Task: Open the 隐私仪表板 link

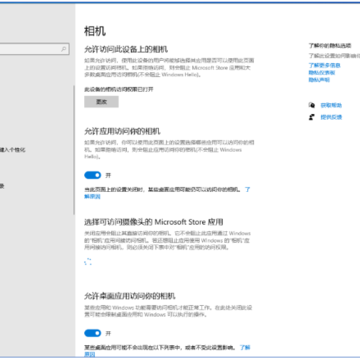Action: point(322,73)
